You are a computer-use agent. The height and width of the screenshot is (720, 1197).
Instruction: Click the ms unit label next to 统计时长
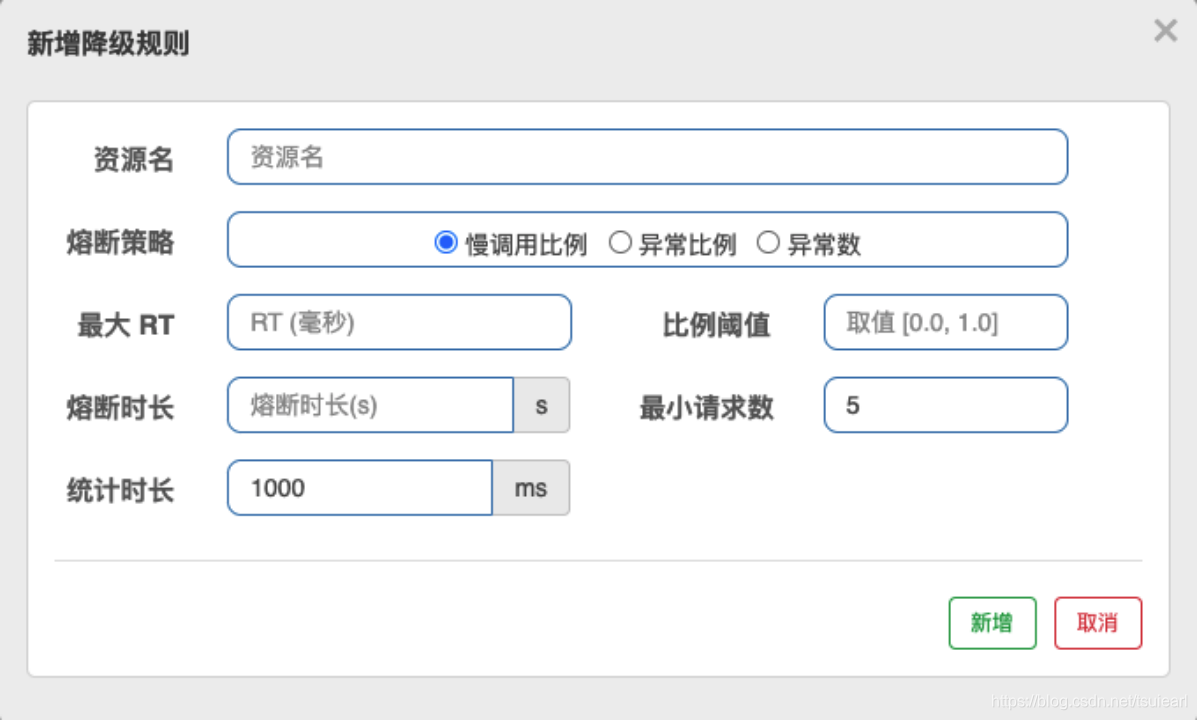(531, 488)
